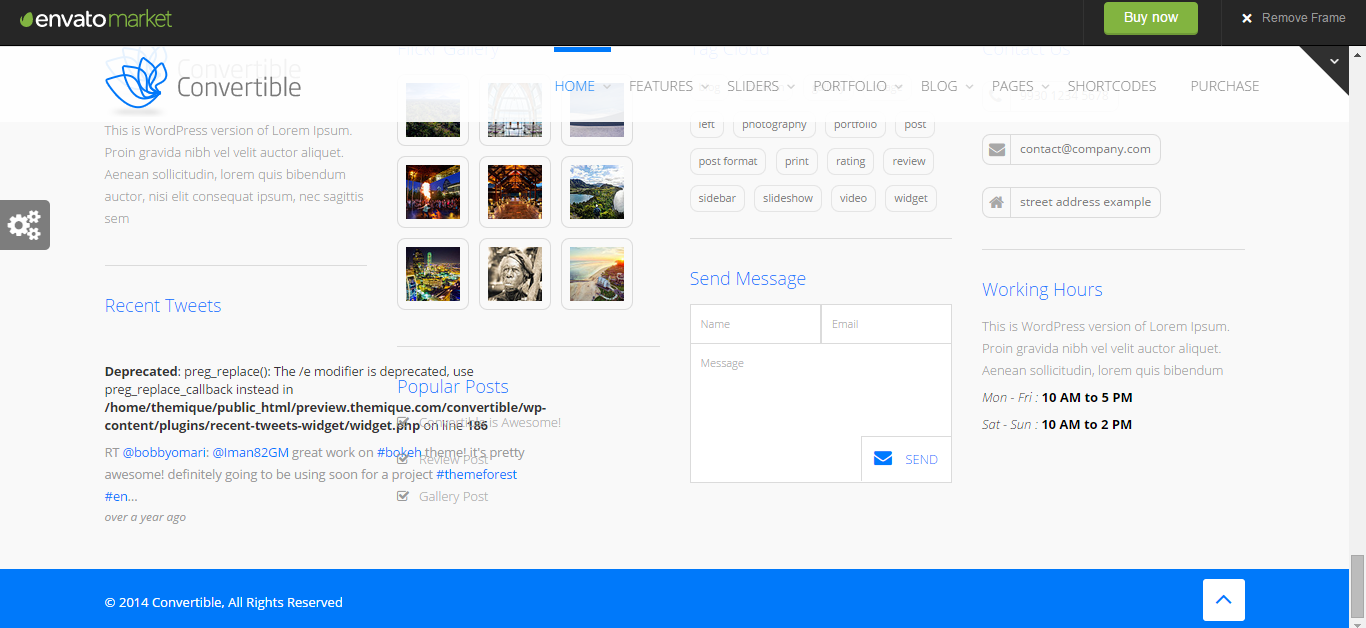
Task: Open the black-and-white portrait thumbnail
Action: point(515,274)
